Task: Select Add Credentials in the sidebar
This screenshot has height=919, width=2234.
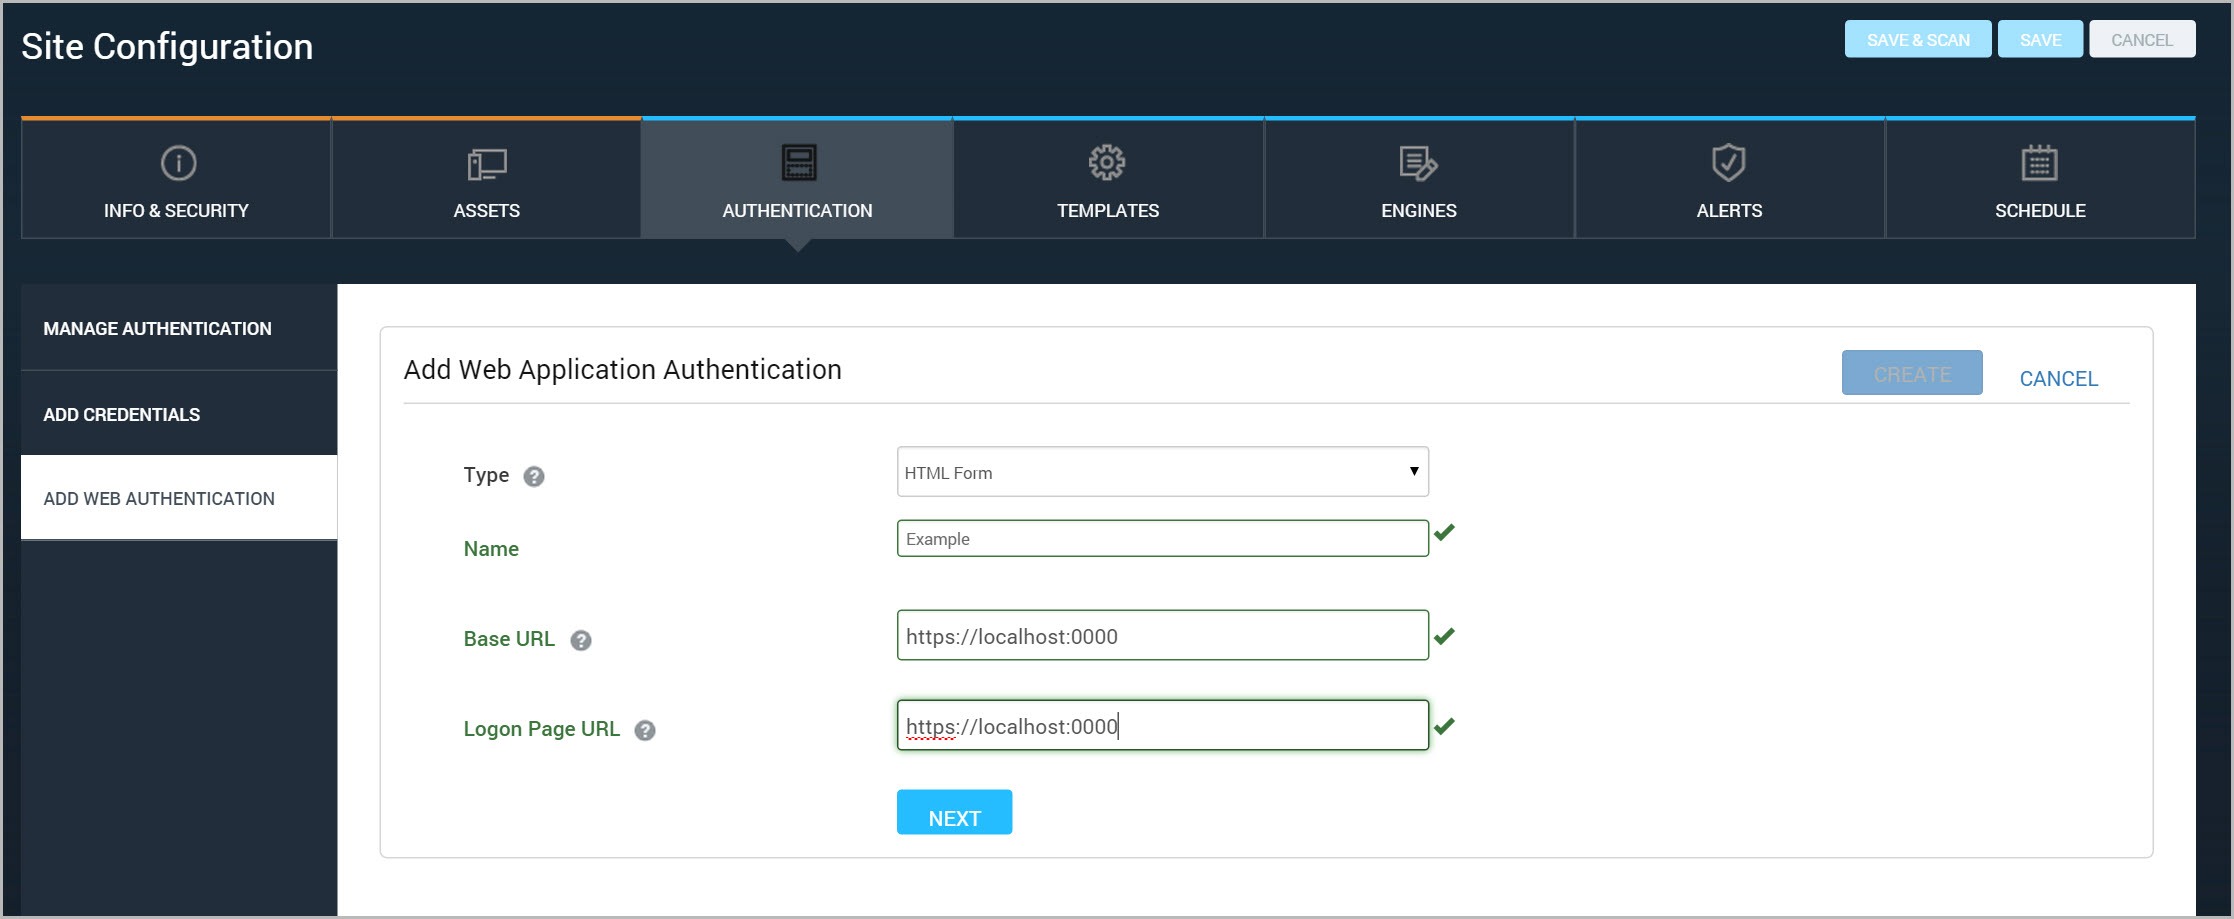Action: [122, 415]
